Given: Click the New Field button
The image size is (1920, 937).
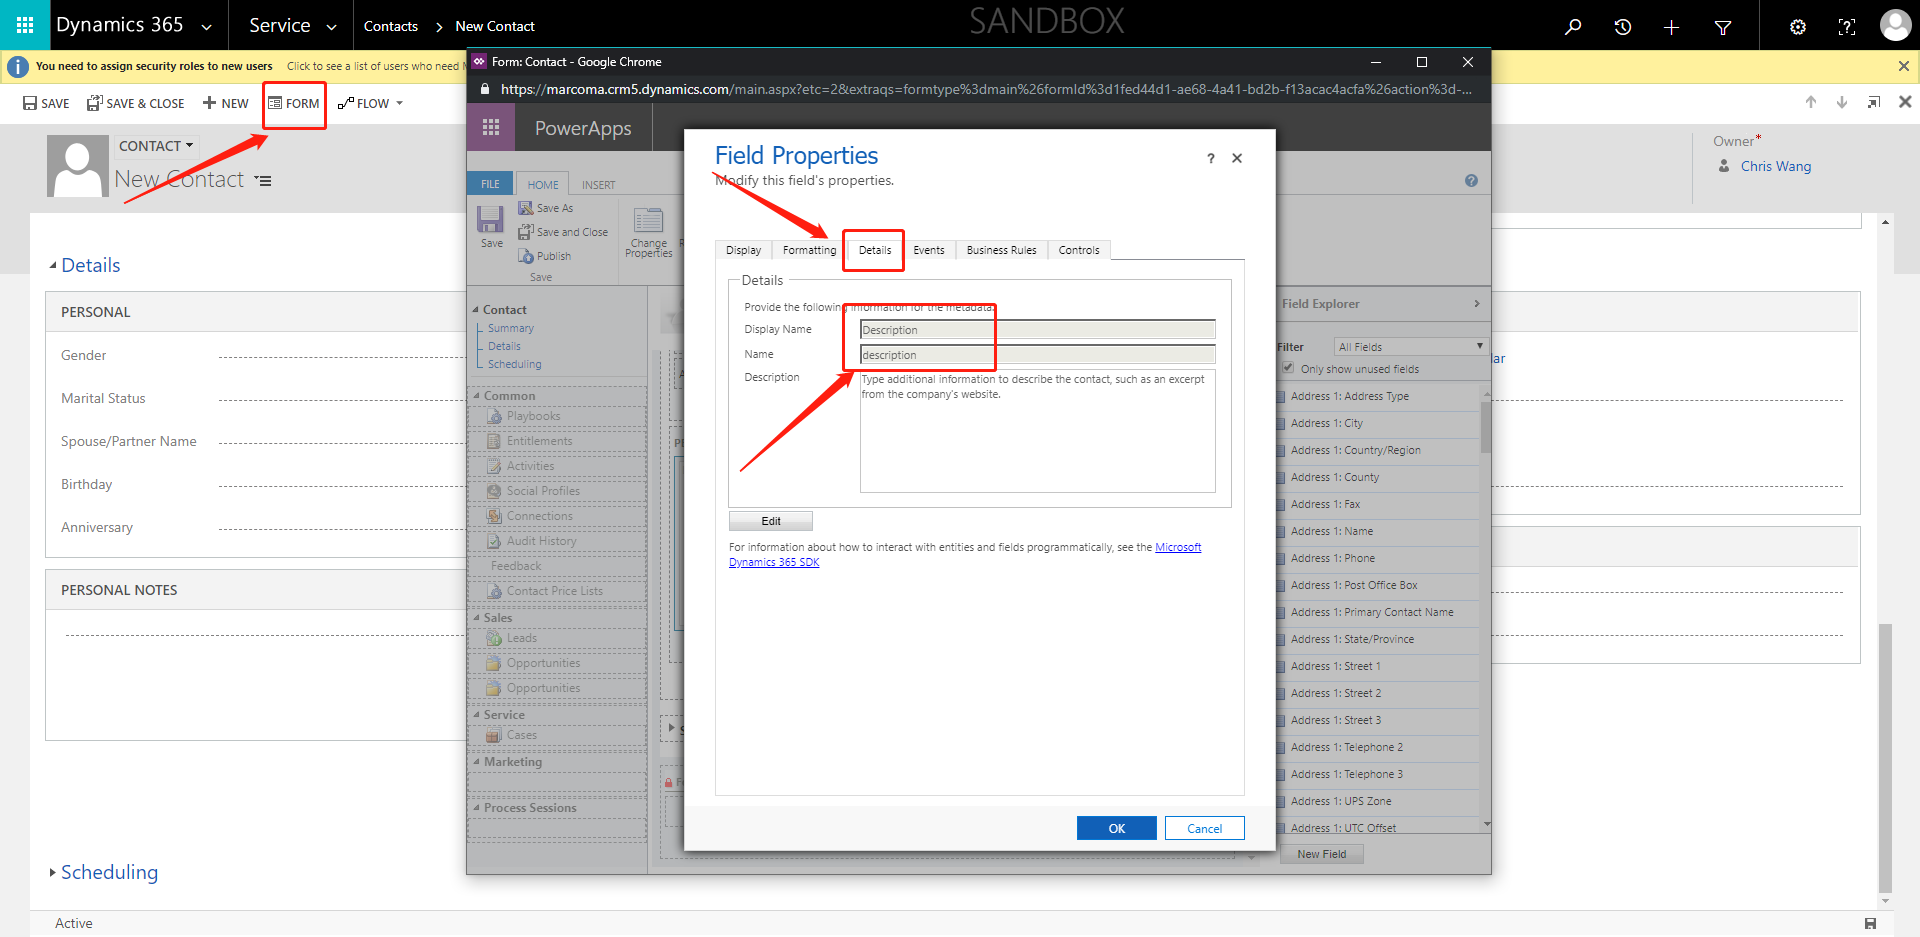Looking at the screenshot, I should pyautogui.click(x=1321, y=854).
